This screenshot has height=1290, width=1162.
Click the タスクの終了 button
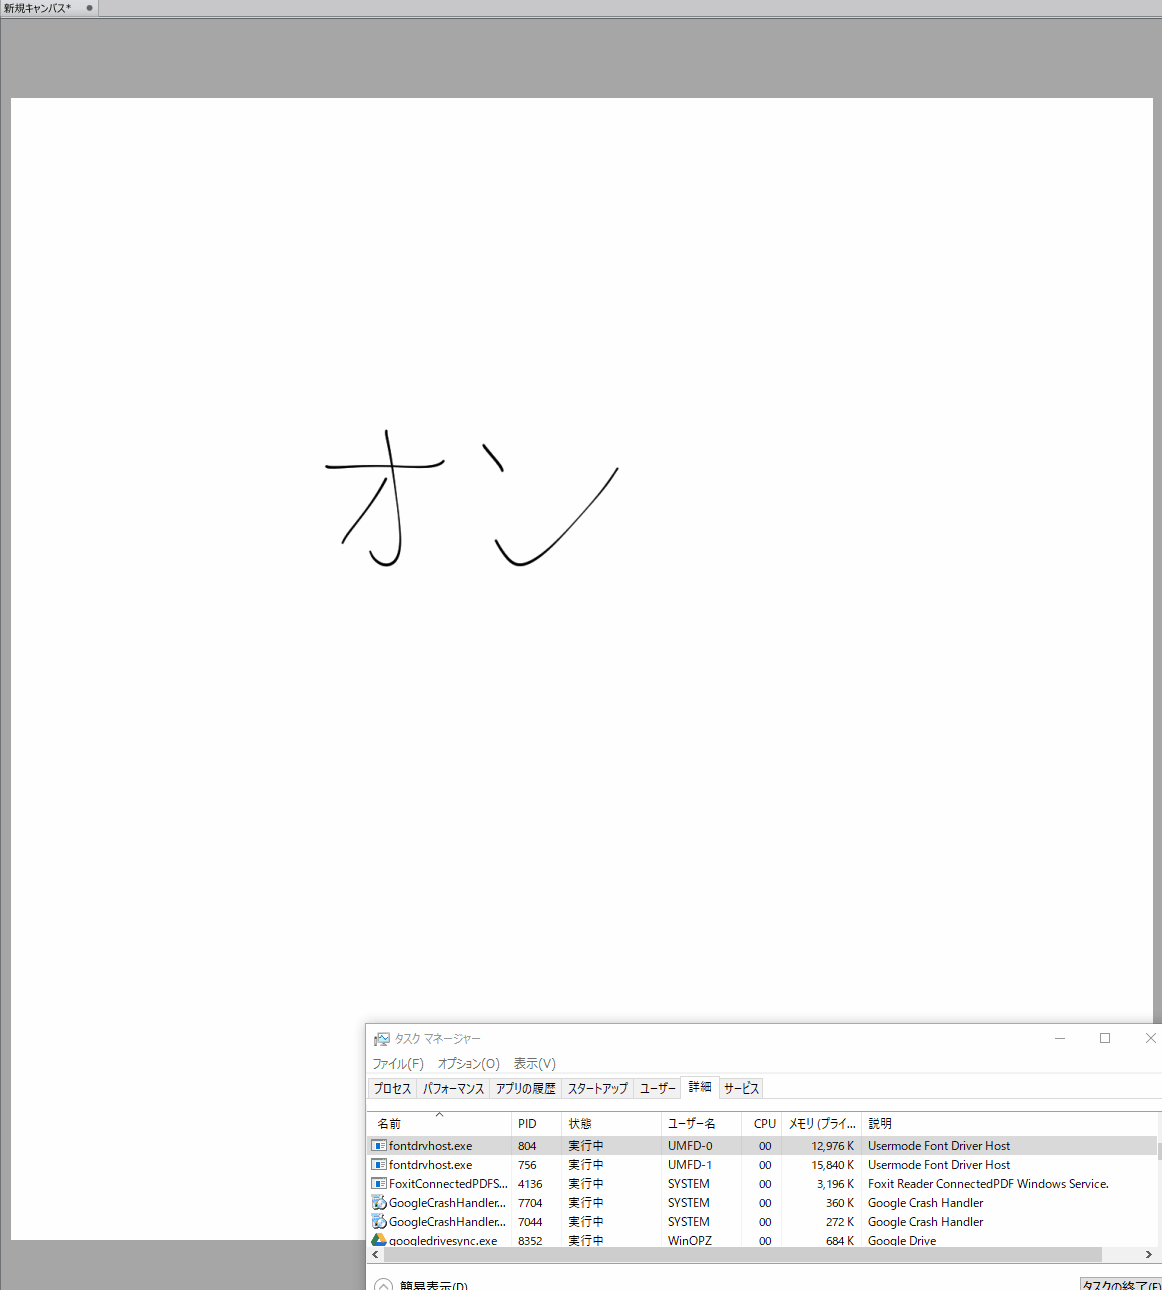coord(1121,1285)
